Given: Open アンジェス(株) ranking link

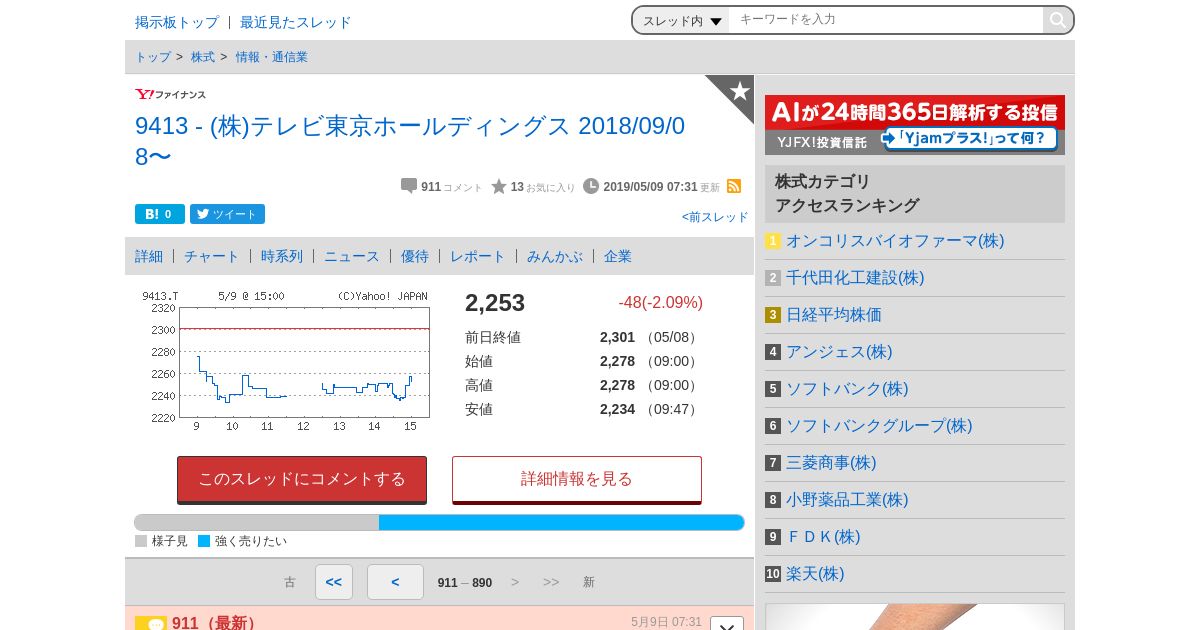Looking at the screenshot, I should [839, 352].
